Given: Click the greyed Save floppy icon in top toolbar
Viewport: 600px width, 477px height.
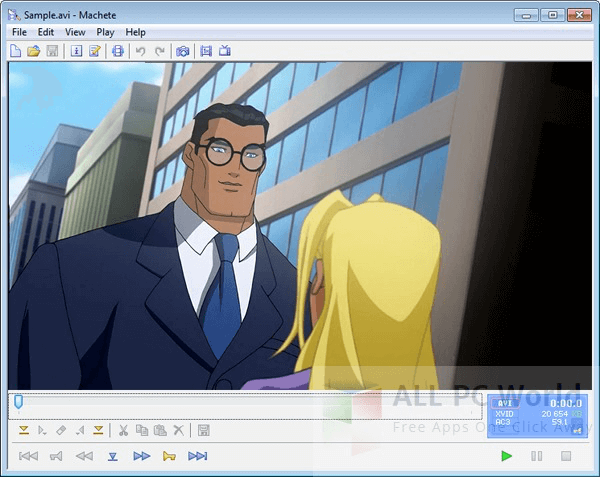Looking at the screenshot, I should (x=52, y=51).
